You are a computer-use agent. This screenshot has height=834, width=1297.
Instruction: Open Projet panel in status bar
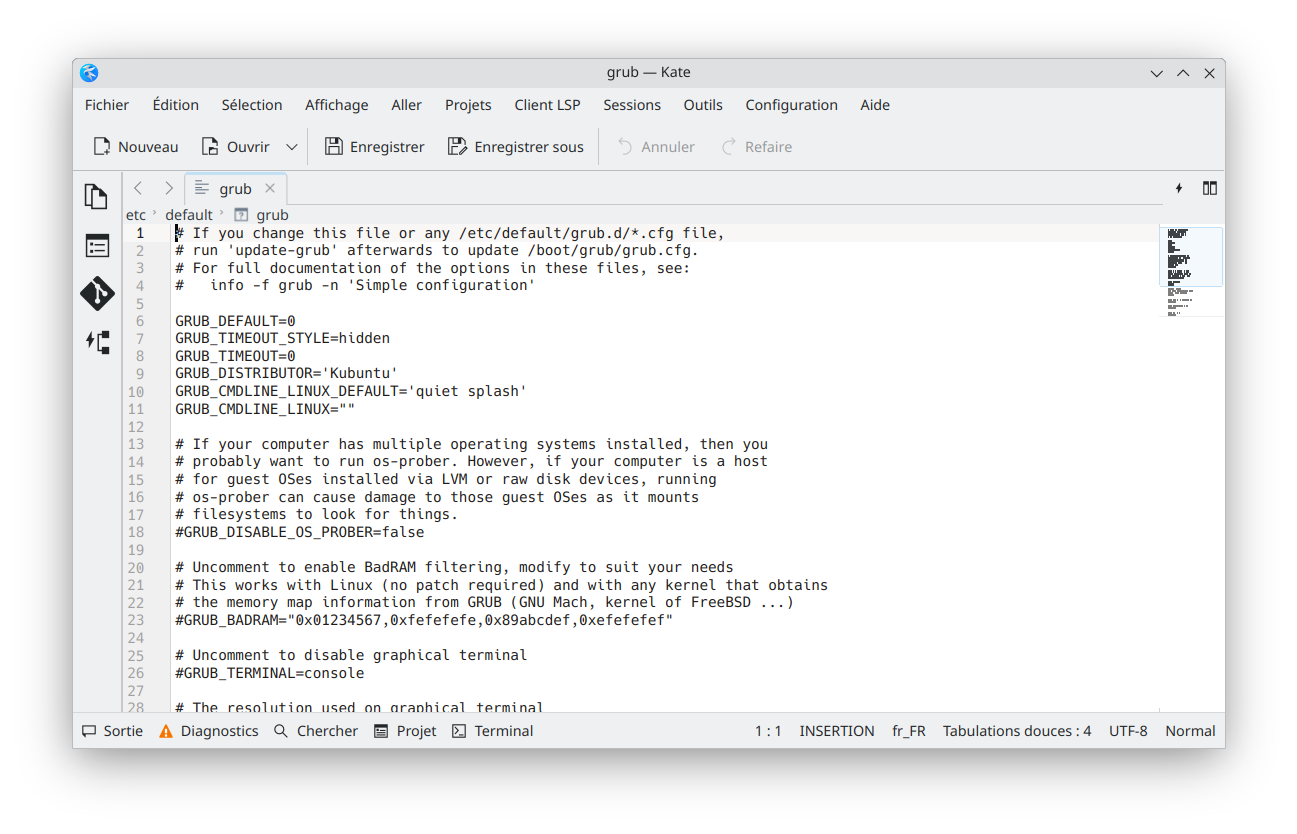(x=405, y=731)
